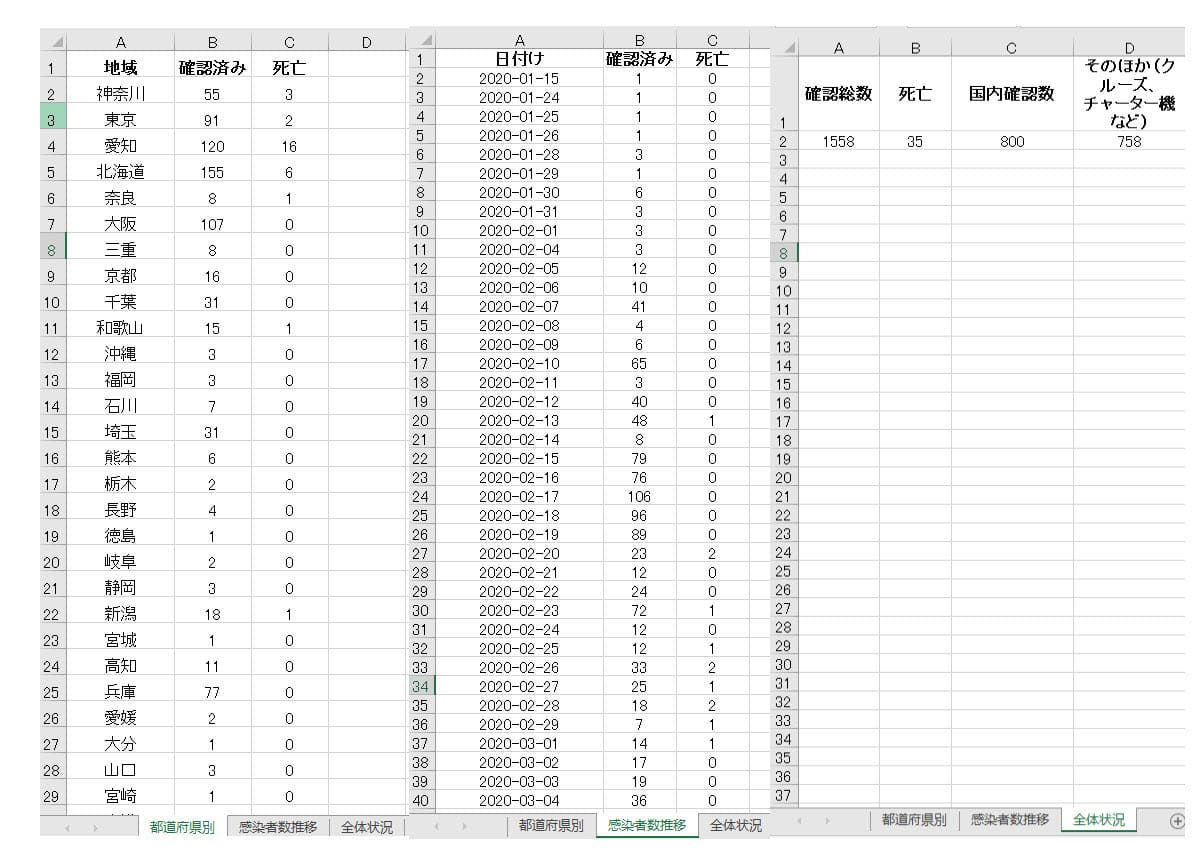1194x865 pixels.
Task: Select the 兵庫 cell
Action: click(120, 692)
